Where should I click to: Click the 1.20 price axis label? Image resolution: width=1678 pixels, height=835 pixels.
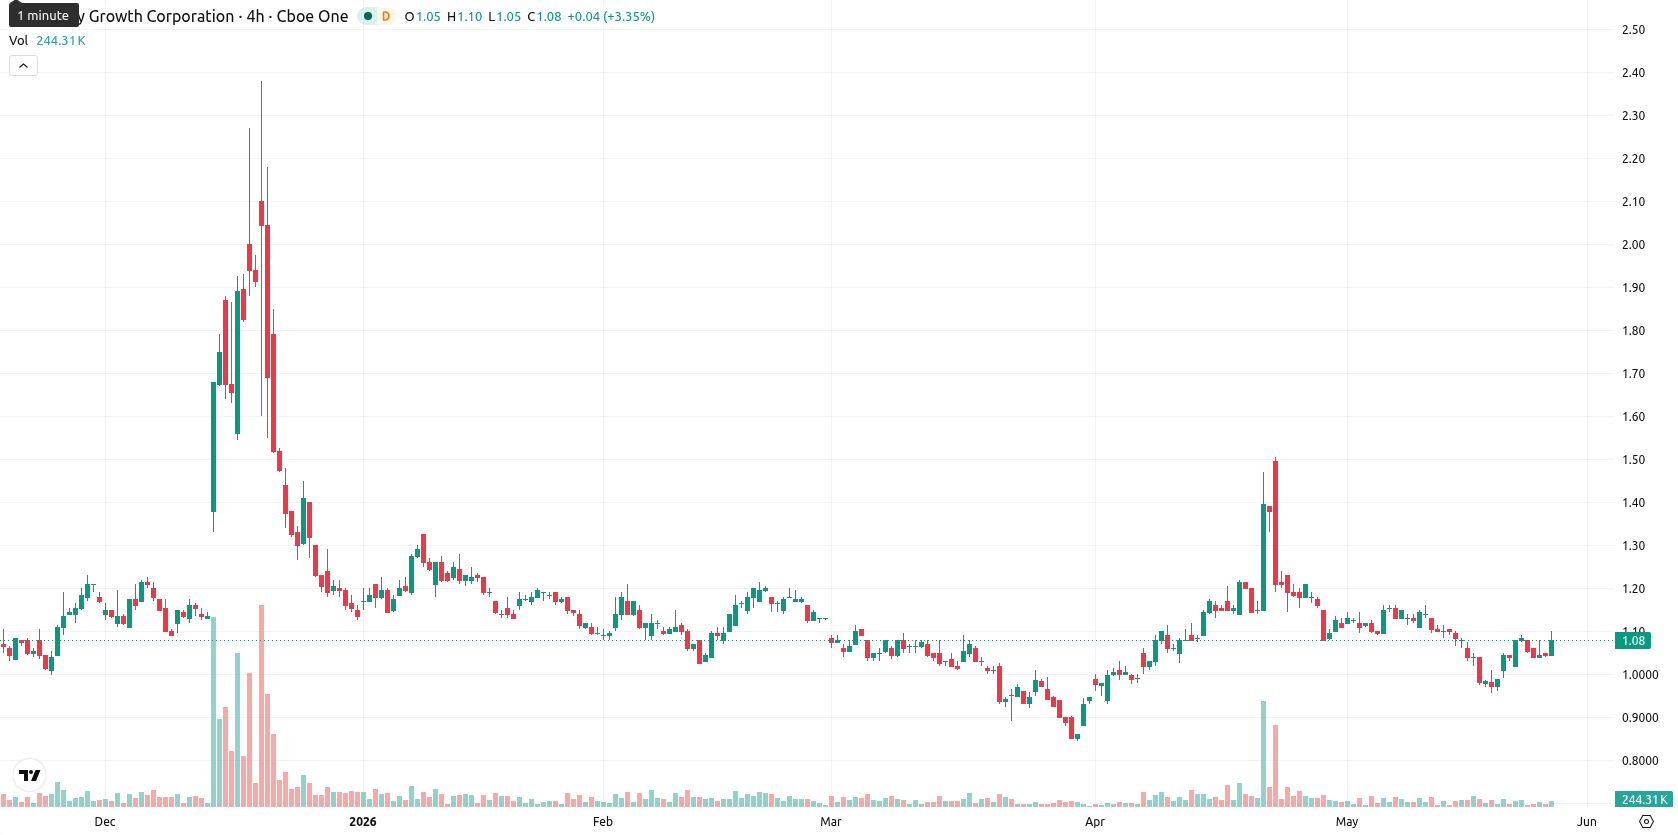pos(1633,589)
